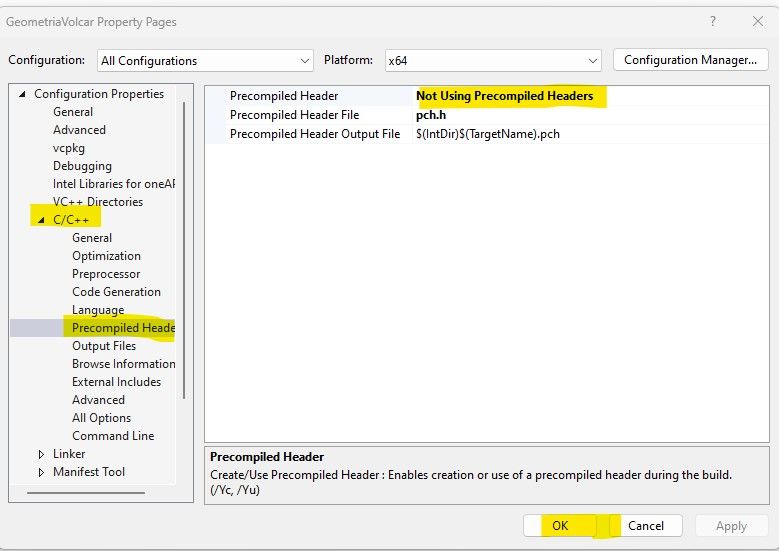The width and height of the screenshot is (779, 551).
Task: Select the Not Using Precompiled Headers value
Action: coord(504,96)
